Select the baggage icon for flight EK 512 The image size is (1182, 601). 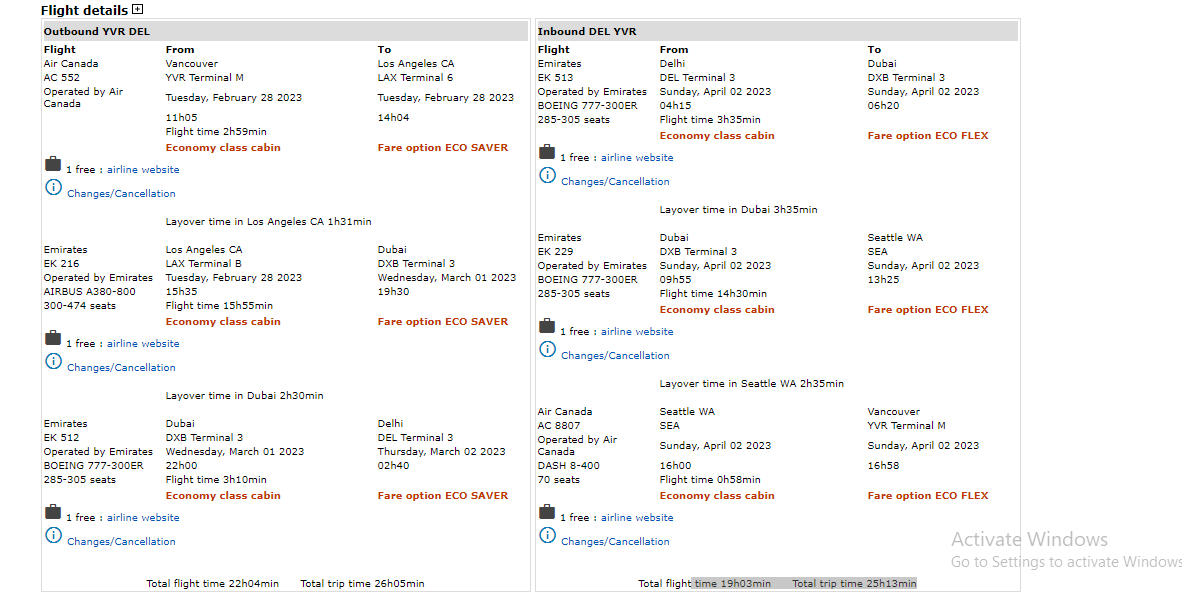pyautogui.click(x=53, y=512)
